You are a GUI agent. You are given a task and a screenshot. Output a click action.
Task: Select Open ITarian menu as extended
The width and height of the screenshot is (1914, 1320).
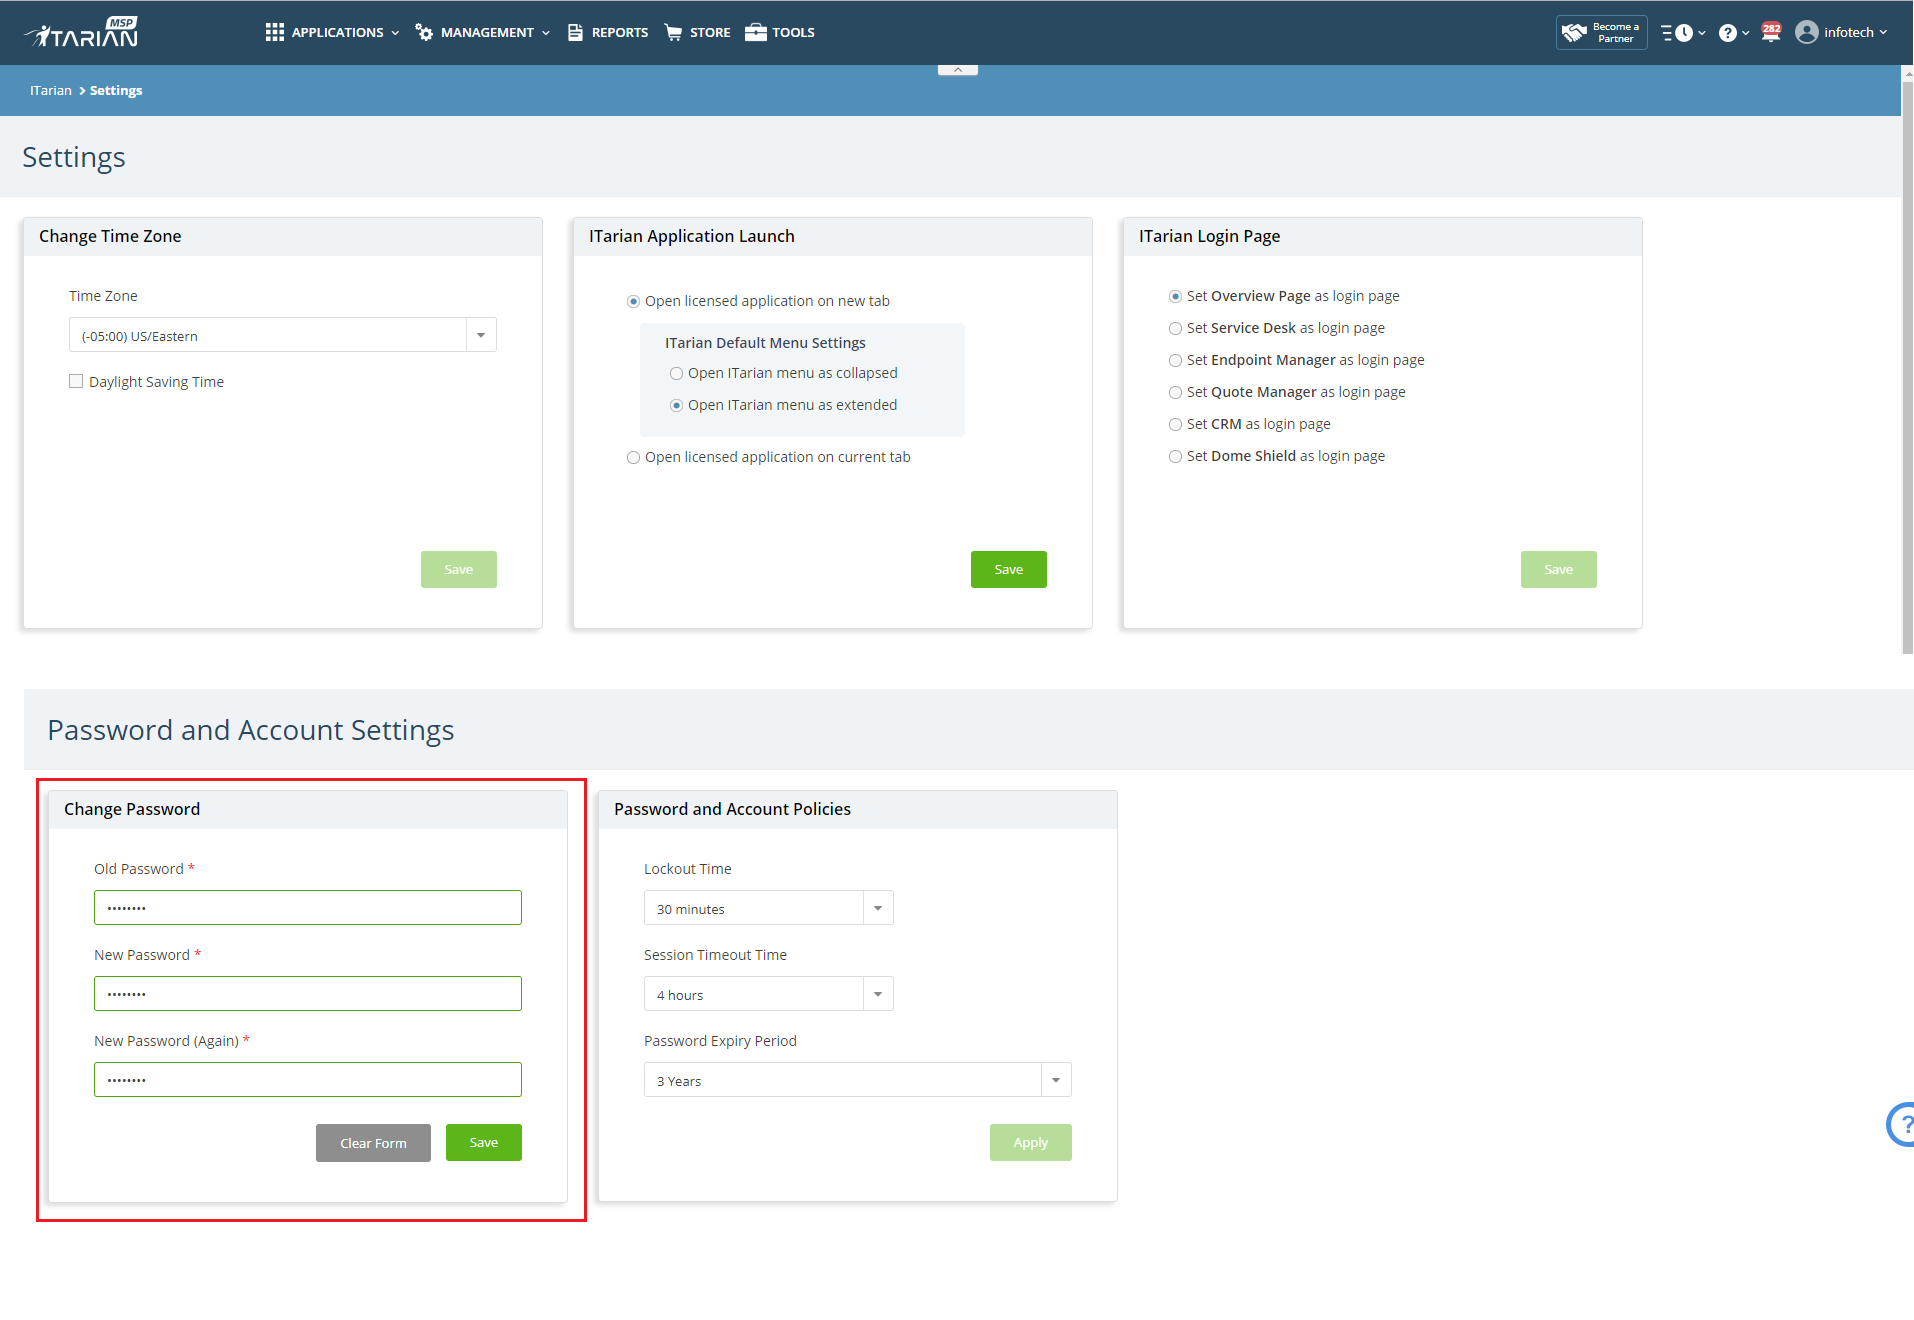[x=676, y=405]
